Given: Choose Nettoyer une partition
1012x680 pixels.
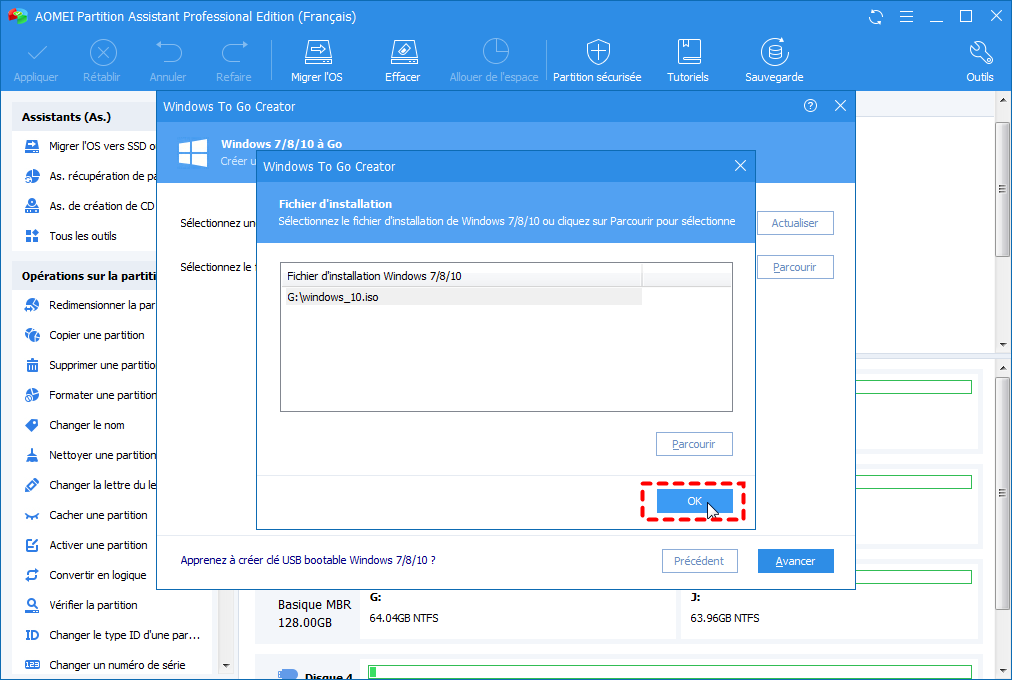Looking at the screenshot, I should [90, 455].
